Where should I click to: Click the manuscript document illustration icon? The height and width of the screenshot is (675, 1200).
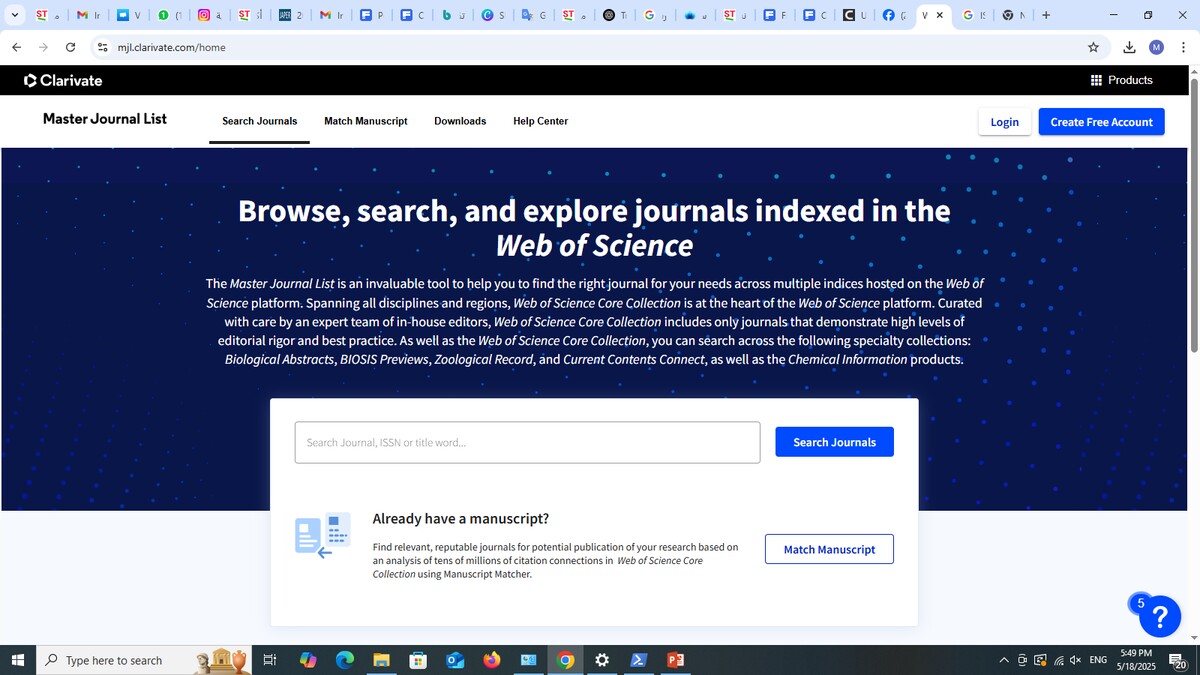(322, 535)
